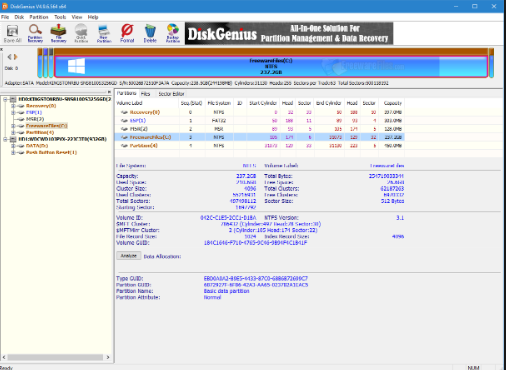Sort by Start Cylinder column header
The height and width of the screenshot is (370, 506).
[263, 103]
